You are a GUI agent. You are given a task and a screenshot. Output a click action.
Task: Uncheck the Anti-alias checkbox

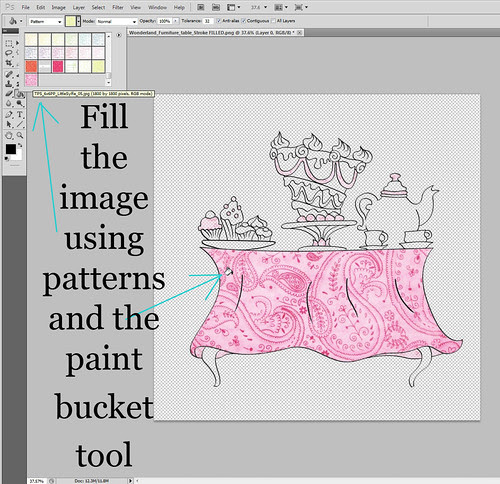(219, 21)
